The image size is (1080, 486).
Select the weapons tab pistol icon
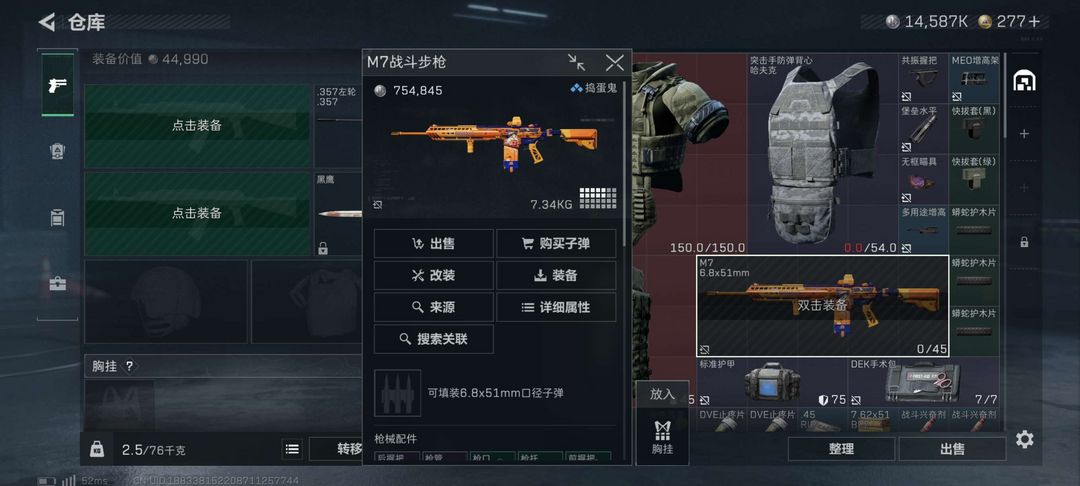tap(58, 85)
